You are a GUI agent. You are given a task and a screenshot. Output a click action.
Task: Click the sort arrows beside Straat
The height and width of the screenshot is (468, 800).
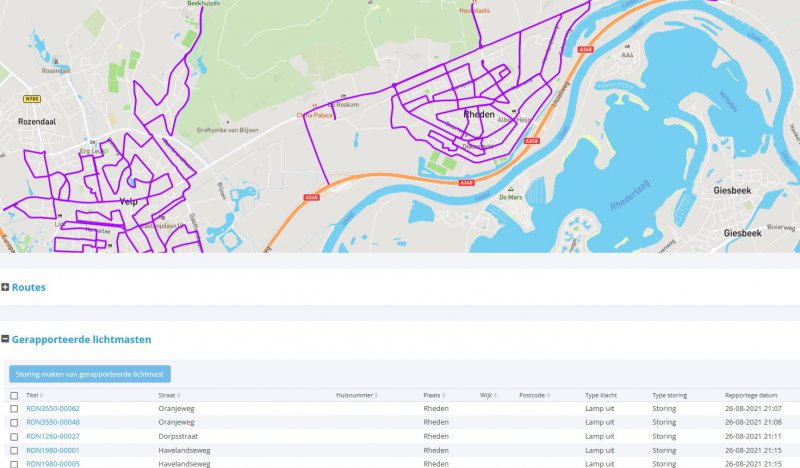pos(179,396)
